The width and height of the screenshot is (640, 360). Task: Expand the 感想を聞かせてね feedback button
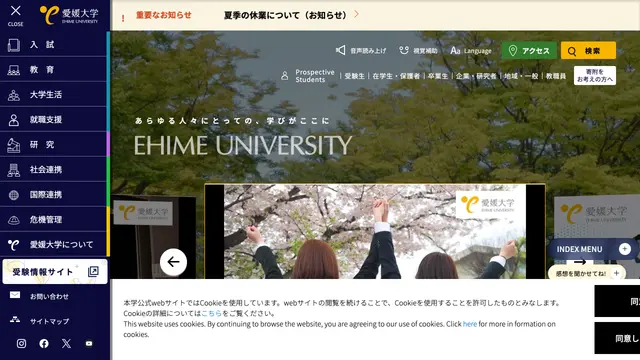point(586,273)
